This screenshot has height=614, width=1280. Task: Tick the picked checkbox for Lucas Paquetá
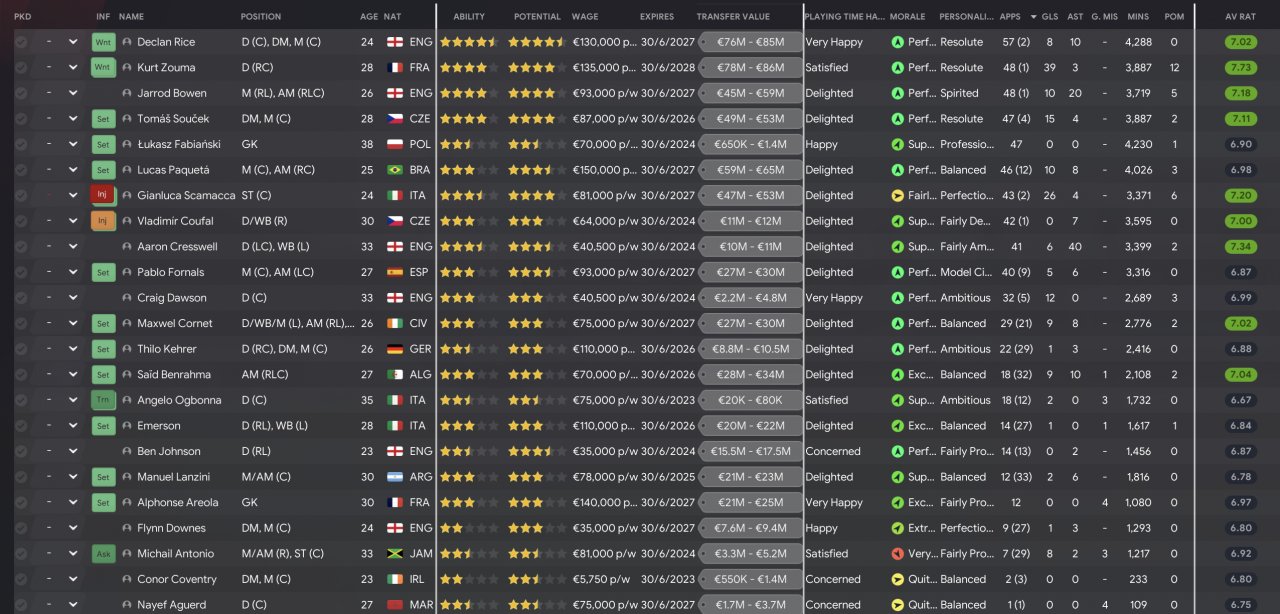[22, 170]
